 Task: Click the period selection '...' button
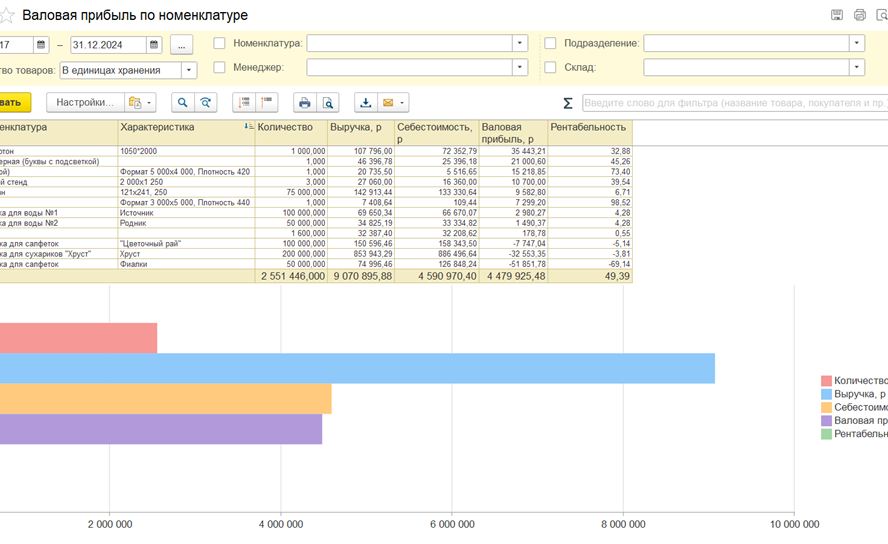pos(181,45)
